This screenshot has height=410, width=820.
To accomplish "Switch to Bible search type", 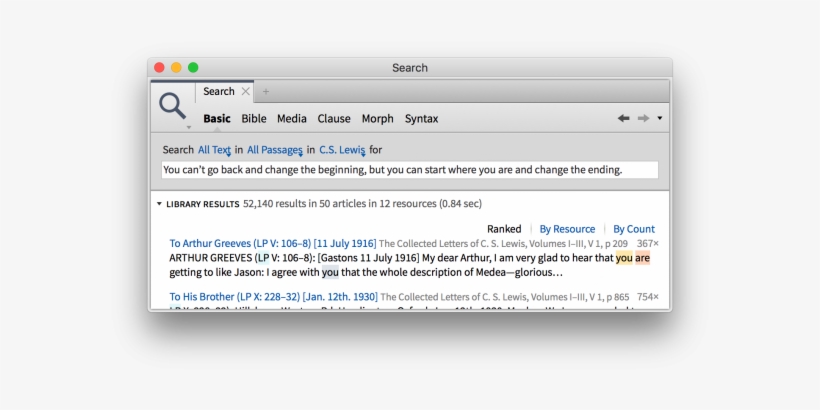I will click(x=254, y=119).
